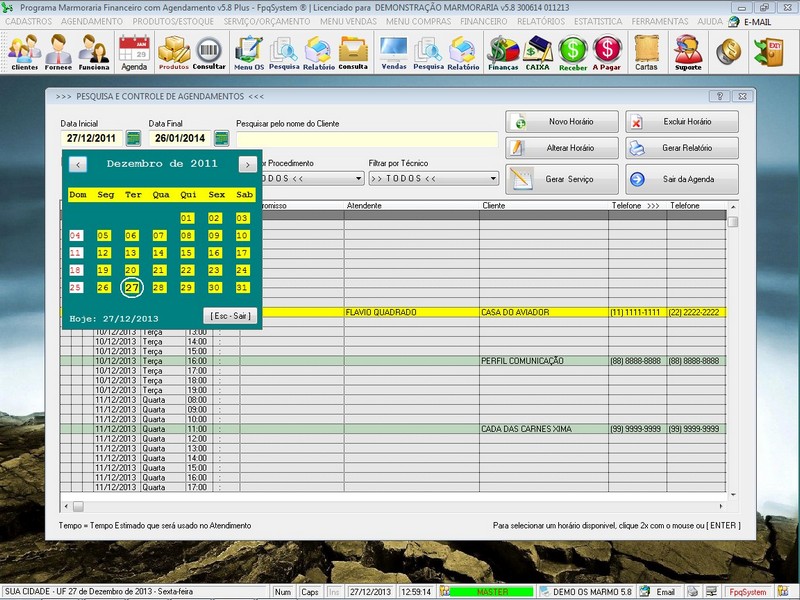The image size is (800, 600).
Task: Expand the Filtrar por Técnico dropdown
Action: (493, 179)
